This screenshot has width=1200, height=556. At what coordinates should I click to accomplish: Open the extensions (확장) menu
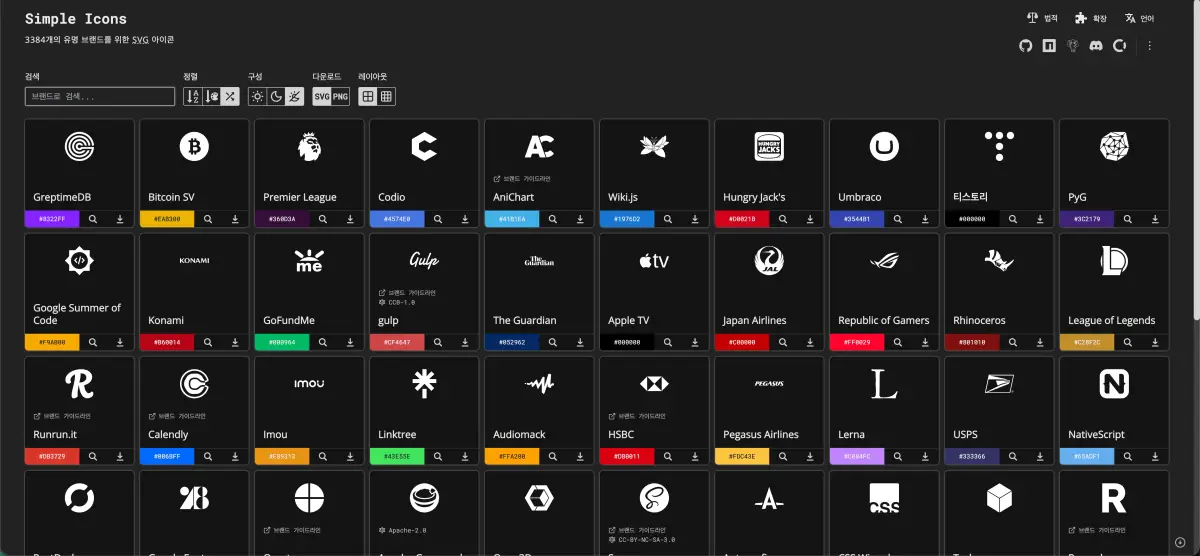coord(1091,18)
